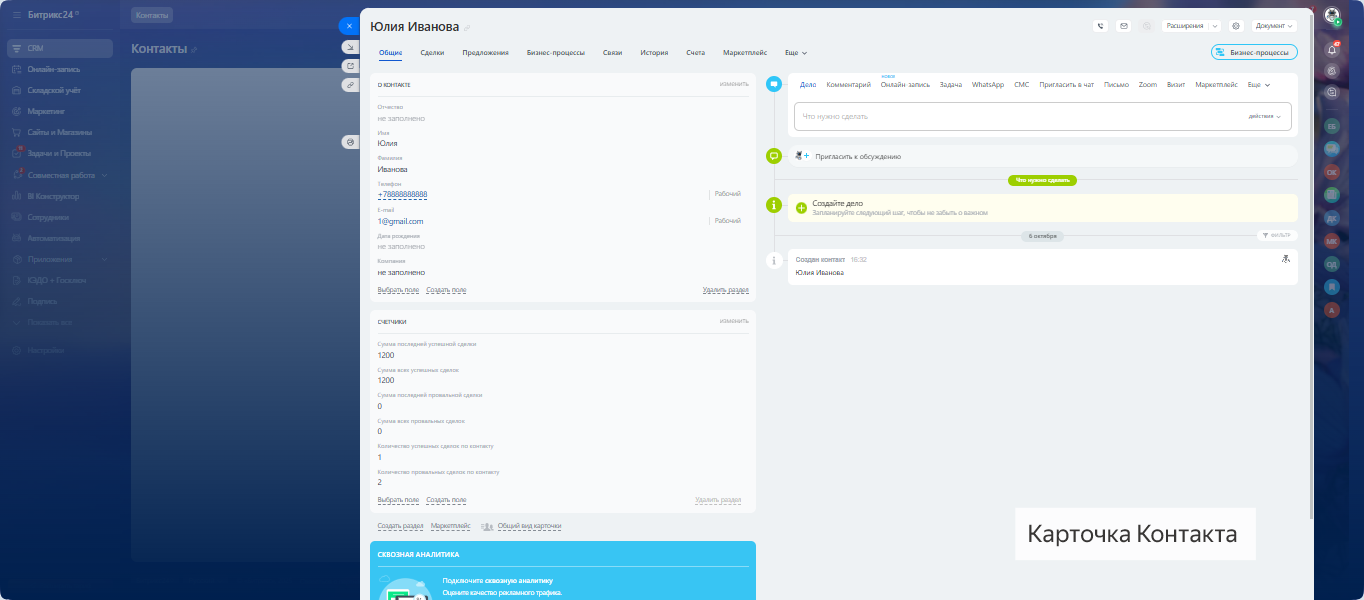This screenshot has height=600, width=1364.
Task: Click the envelope email icon in header
Action: (x=1123, y=26)
